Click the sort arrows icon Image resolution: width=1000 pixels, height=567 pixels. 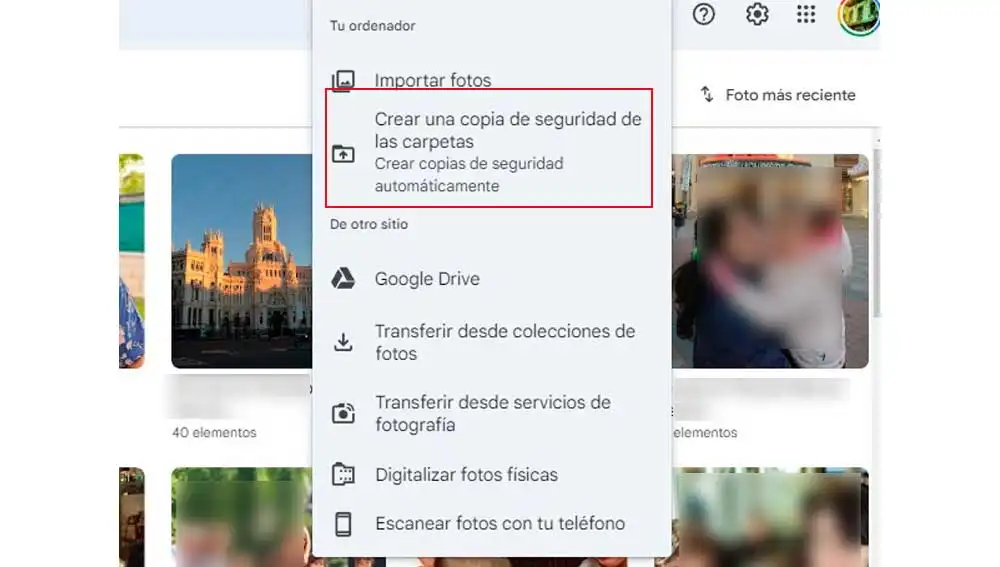click(x=707, y=94)
